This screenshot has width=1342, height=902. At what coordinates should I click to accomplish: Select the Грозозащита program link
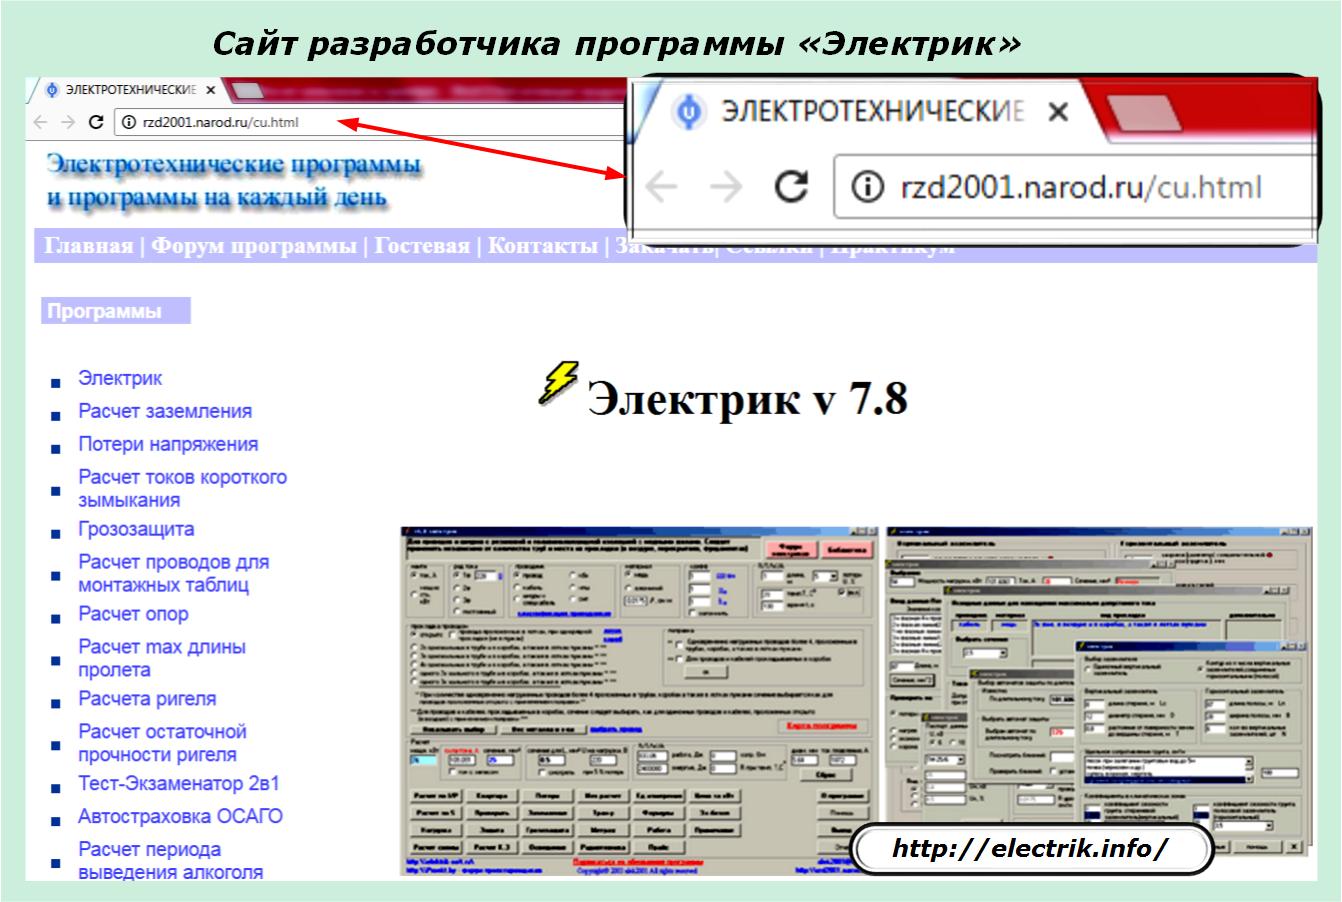pyautogui.click(x=136, y=529)
